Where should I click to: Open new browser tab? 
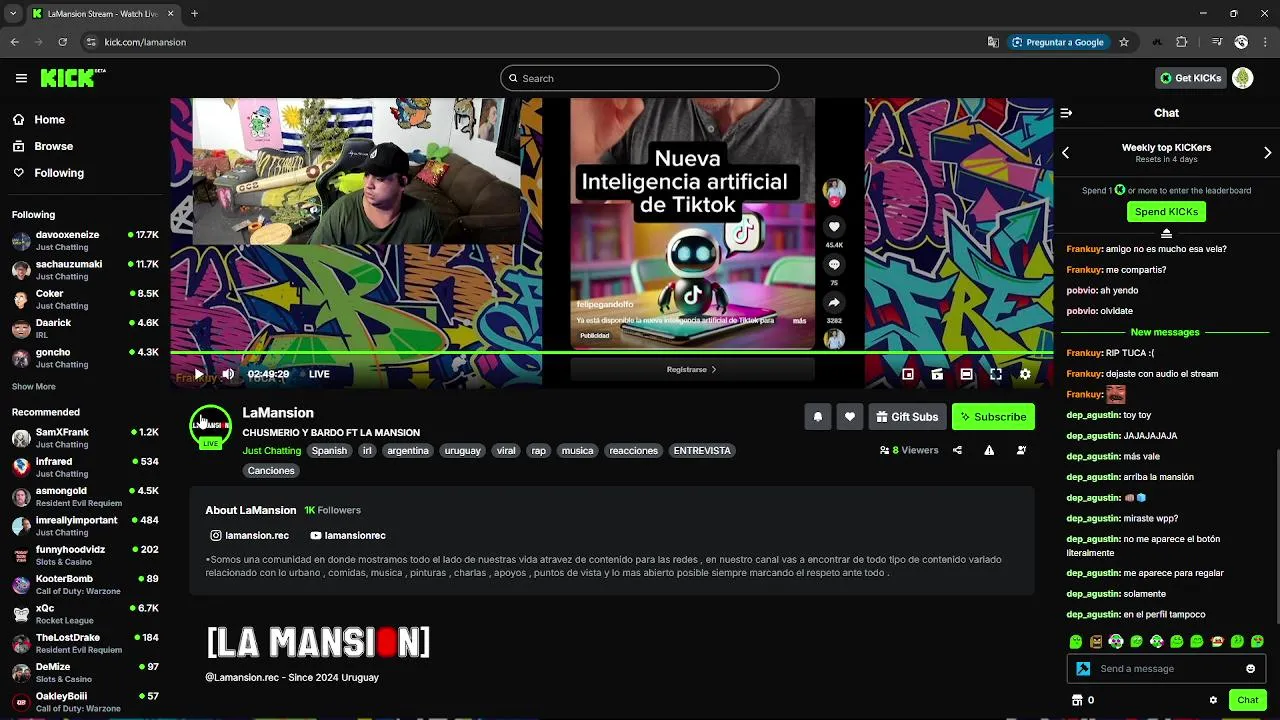[x=194, y=14]
